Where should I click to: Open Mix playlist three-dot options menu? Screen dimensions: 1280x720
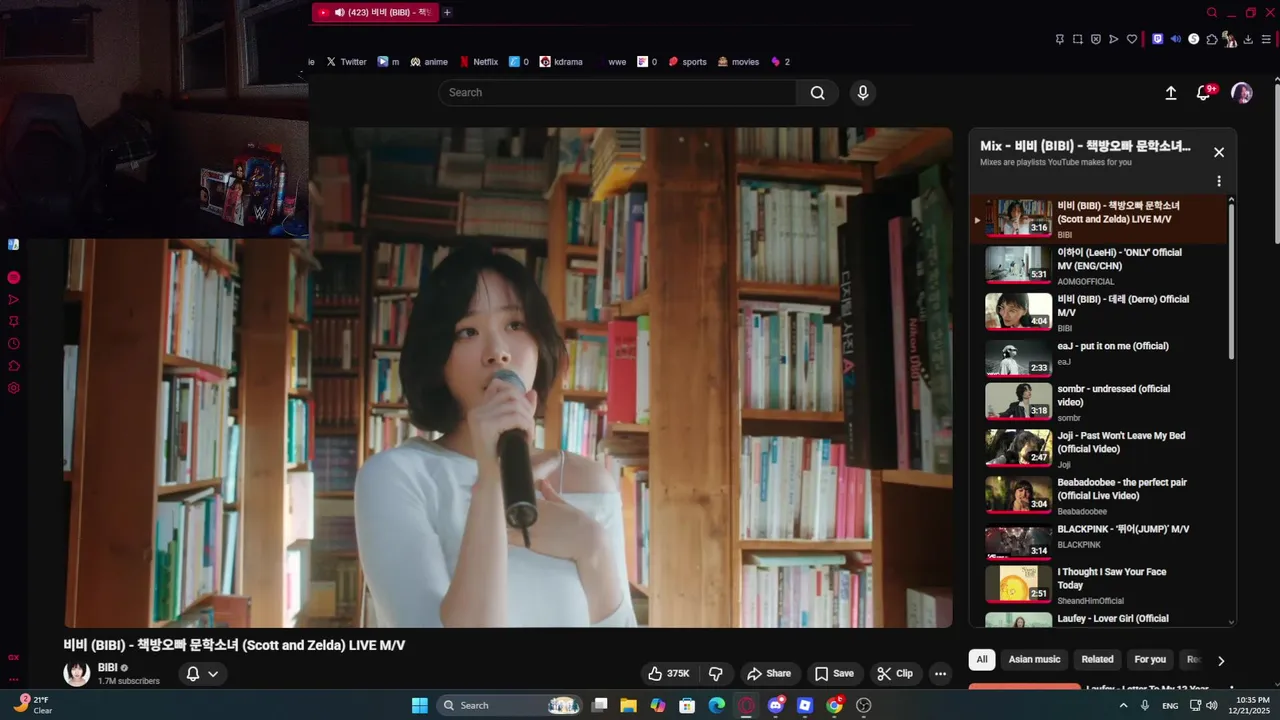click(x=1219, y=181)
